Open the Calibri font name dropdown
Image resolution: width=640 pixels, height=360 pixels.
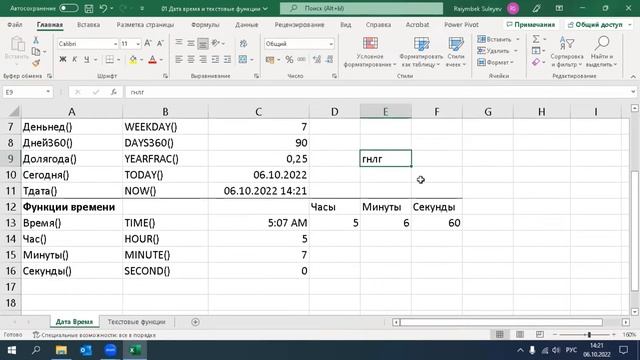click(x=115, y=44)
